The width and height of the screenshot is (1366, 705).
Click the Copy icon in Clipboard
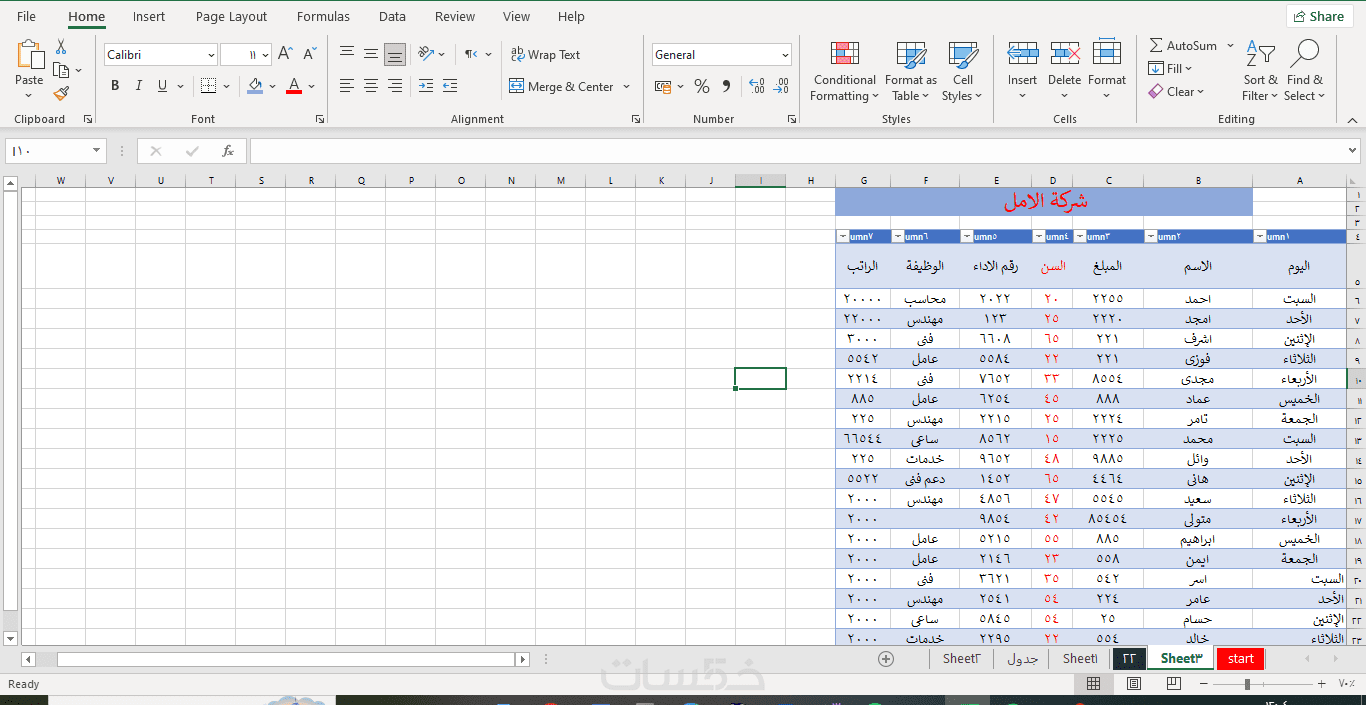[61, 70]
